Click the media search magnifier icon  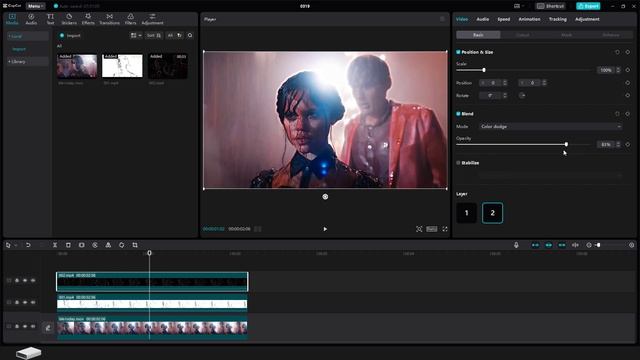pos(190,36)
